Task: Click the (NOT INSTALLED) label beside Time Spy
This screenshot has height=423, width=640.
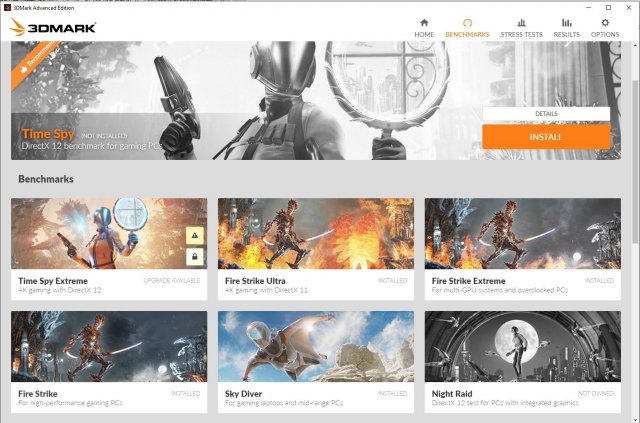Action: tap(104, 136)
